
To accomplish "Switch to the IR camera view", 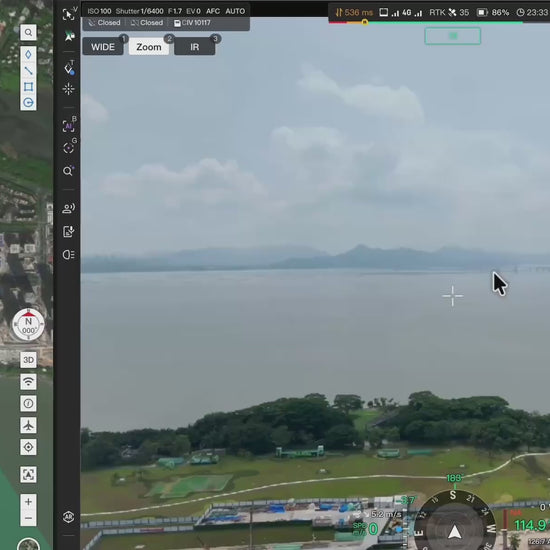I will (x=195, y=47).
